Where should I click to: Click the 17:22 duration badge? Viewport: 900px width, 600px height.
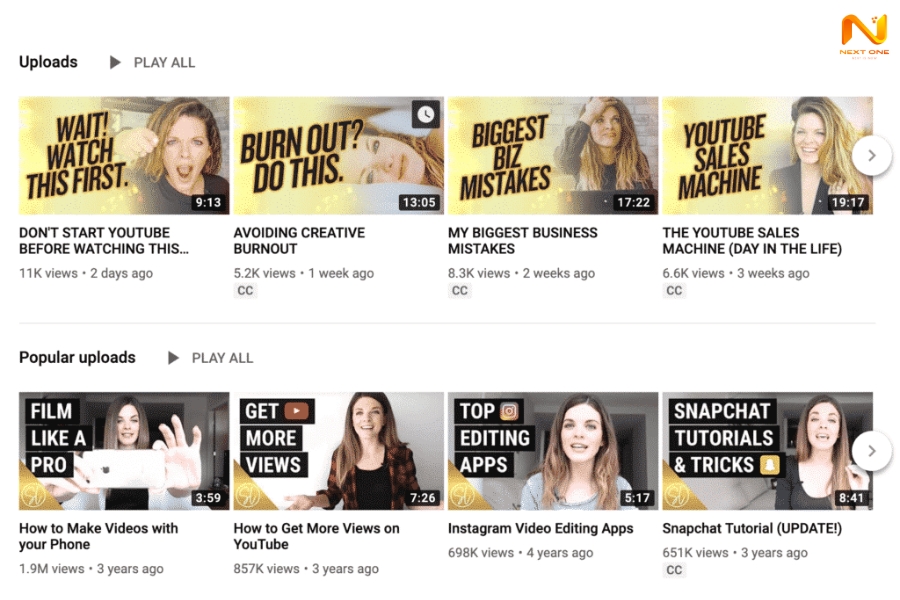tap(633, 202)
